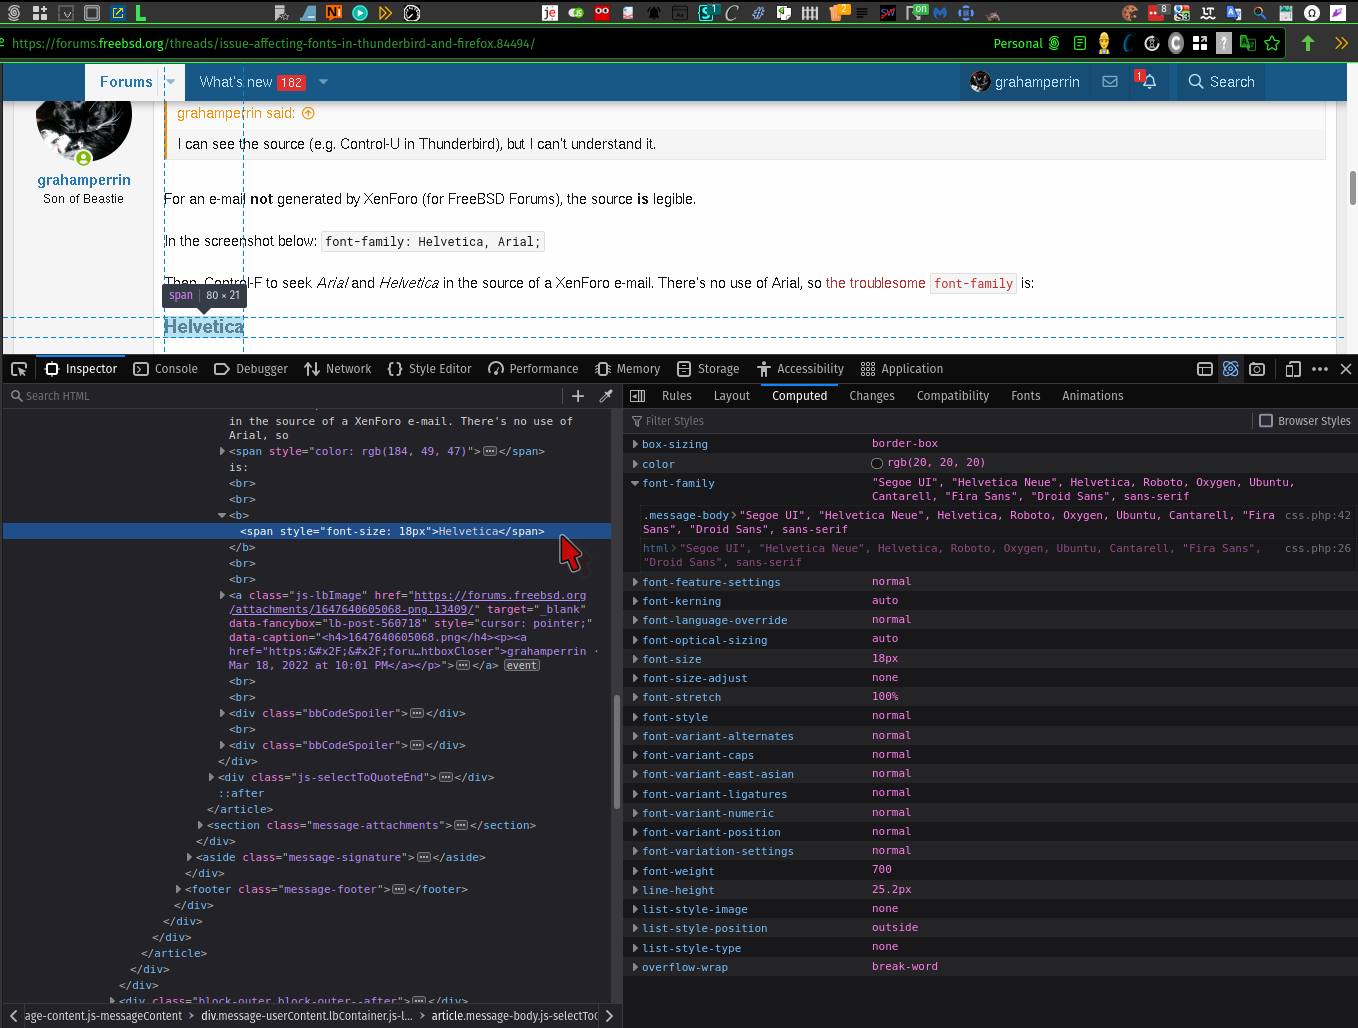This screenshot has width=1358, height=1028.
Task: Click the color swatch next to rgb(20, 20, 20)
Action: tap(877, 463)
